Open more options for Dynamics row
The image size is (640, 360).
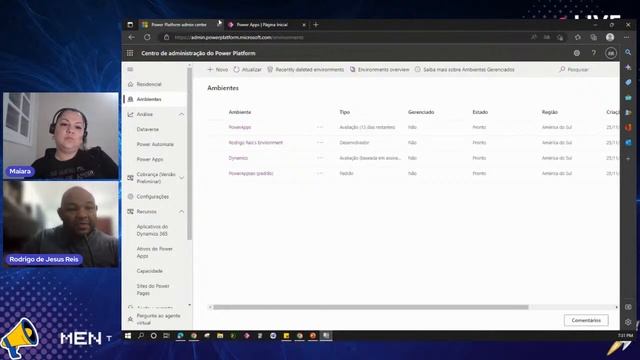click(x=320, y=158)
